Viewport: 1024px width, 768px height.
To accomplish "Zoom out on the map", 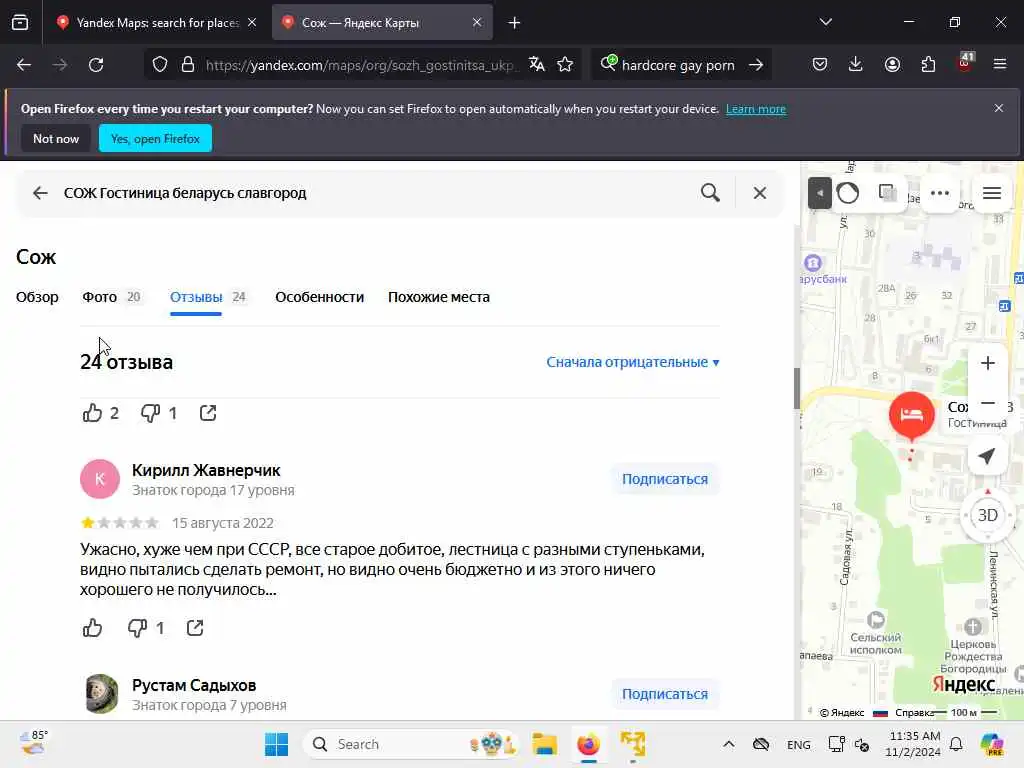I will 987,404.
